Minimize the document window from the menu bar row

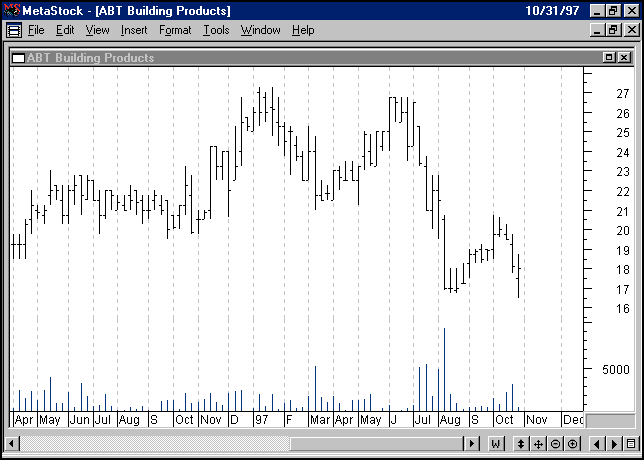(x=598, y=30)
